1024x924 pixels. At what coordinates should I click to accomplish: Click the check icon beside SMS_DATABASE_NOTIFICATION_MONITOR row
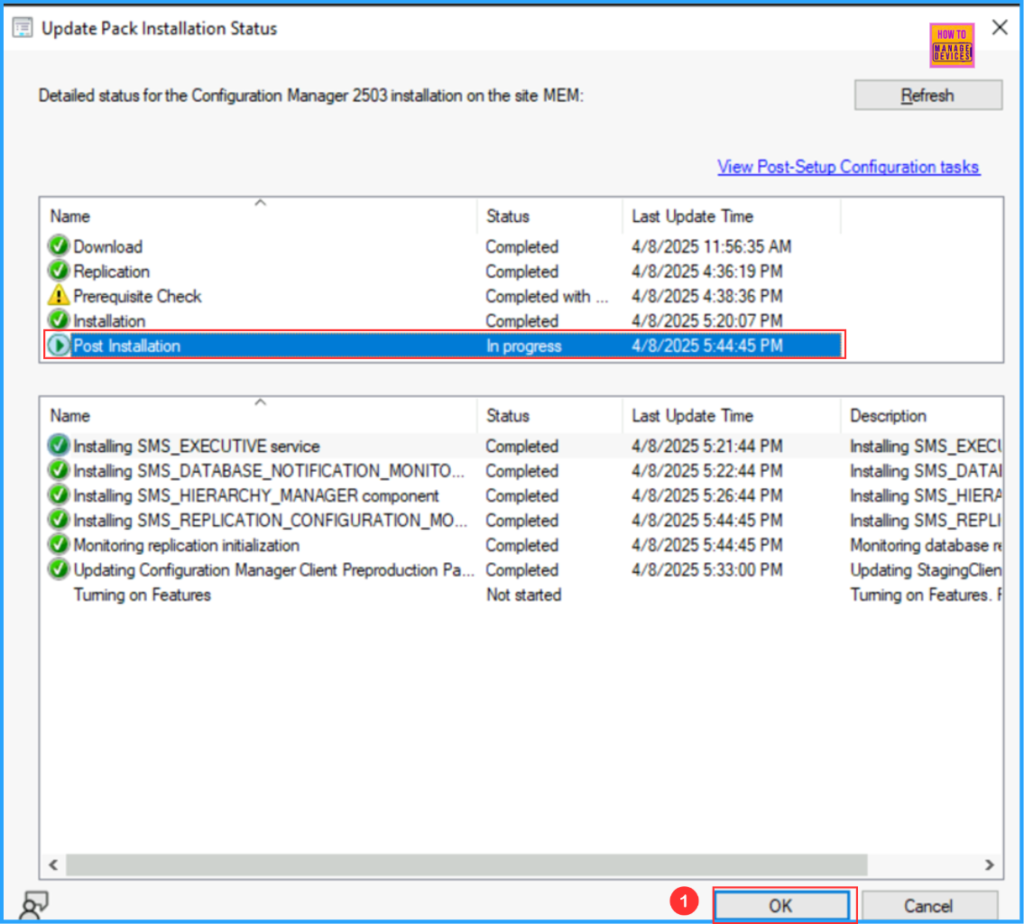click(58, 471)
